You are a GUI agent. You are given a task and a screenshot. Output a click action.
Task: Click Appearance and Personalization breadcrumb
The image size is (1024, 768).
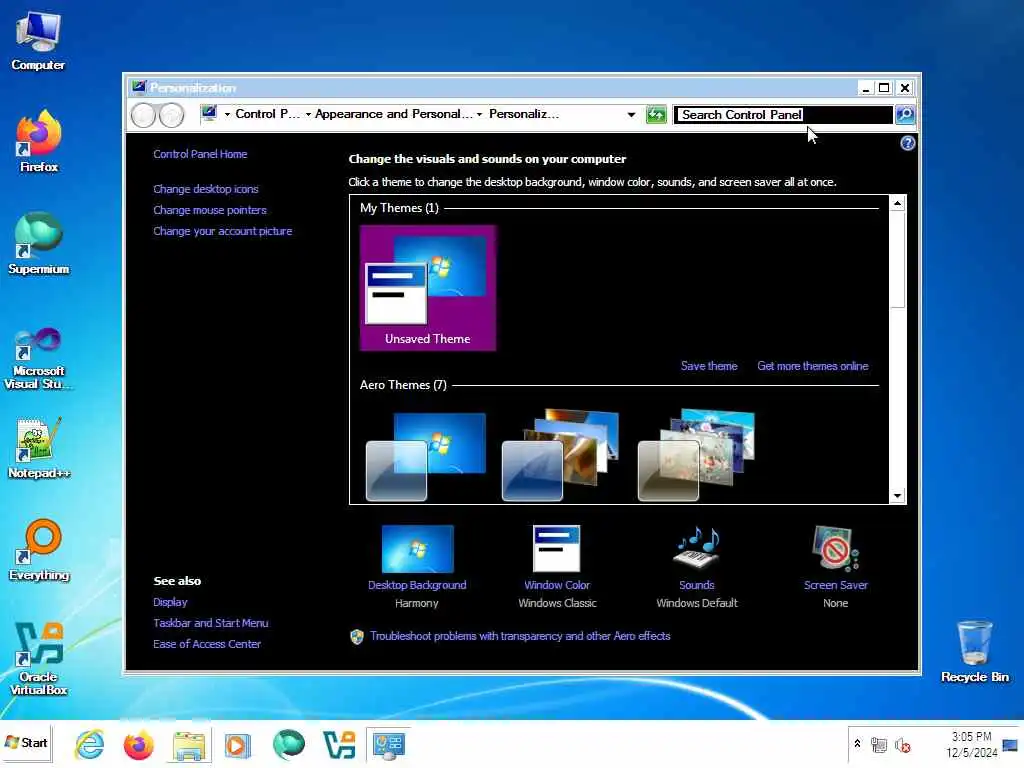click(x=393, y=114)
